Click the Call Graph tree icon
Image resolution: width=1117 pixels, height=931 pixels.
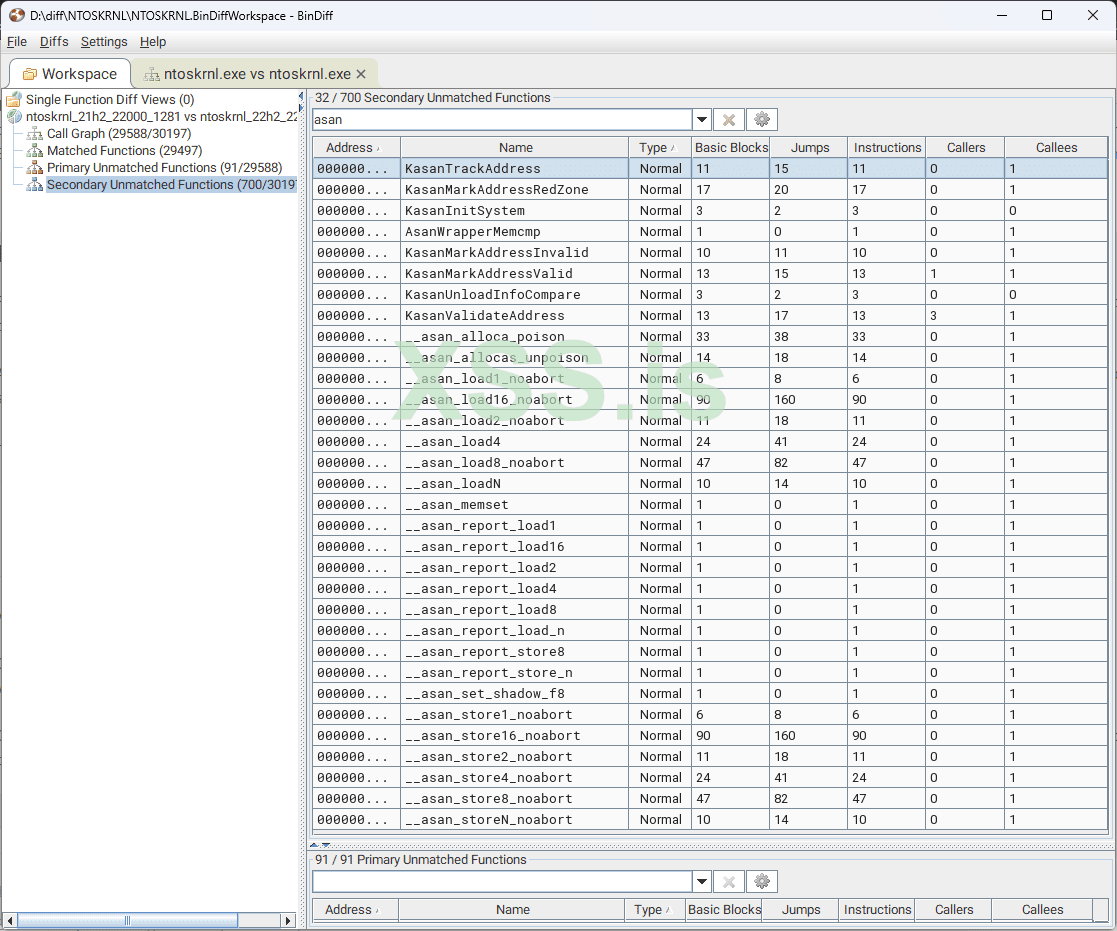(x=35, y=134)
